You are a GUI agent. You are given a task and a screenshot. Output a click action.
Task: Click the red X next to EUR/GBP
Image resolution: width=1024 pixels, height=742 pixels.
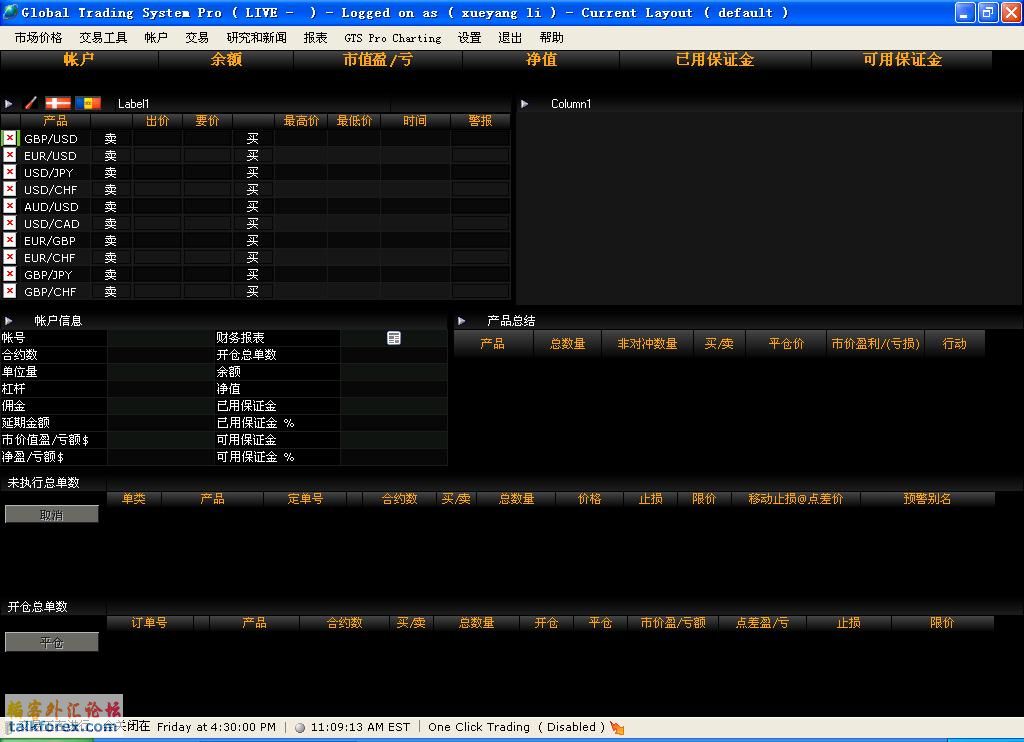click(x=10, y=240)
